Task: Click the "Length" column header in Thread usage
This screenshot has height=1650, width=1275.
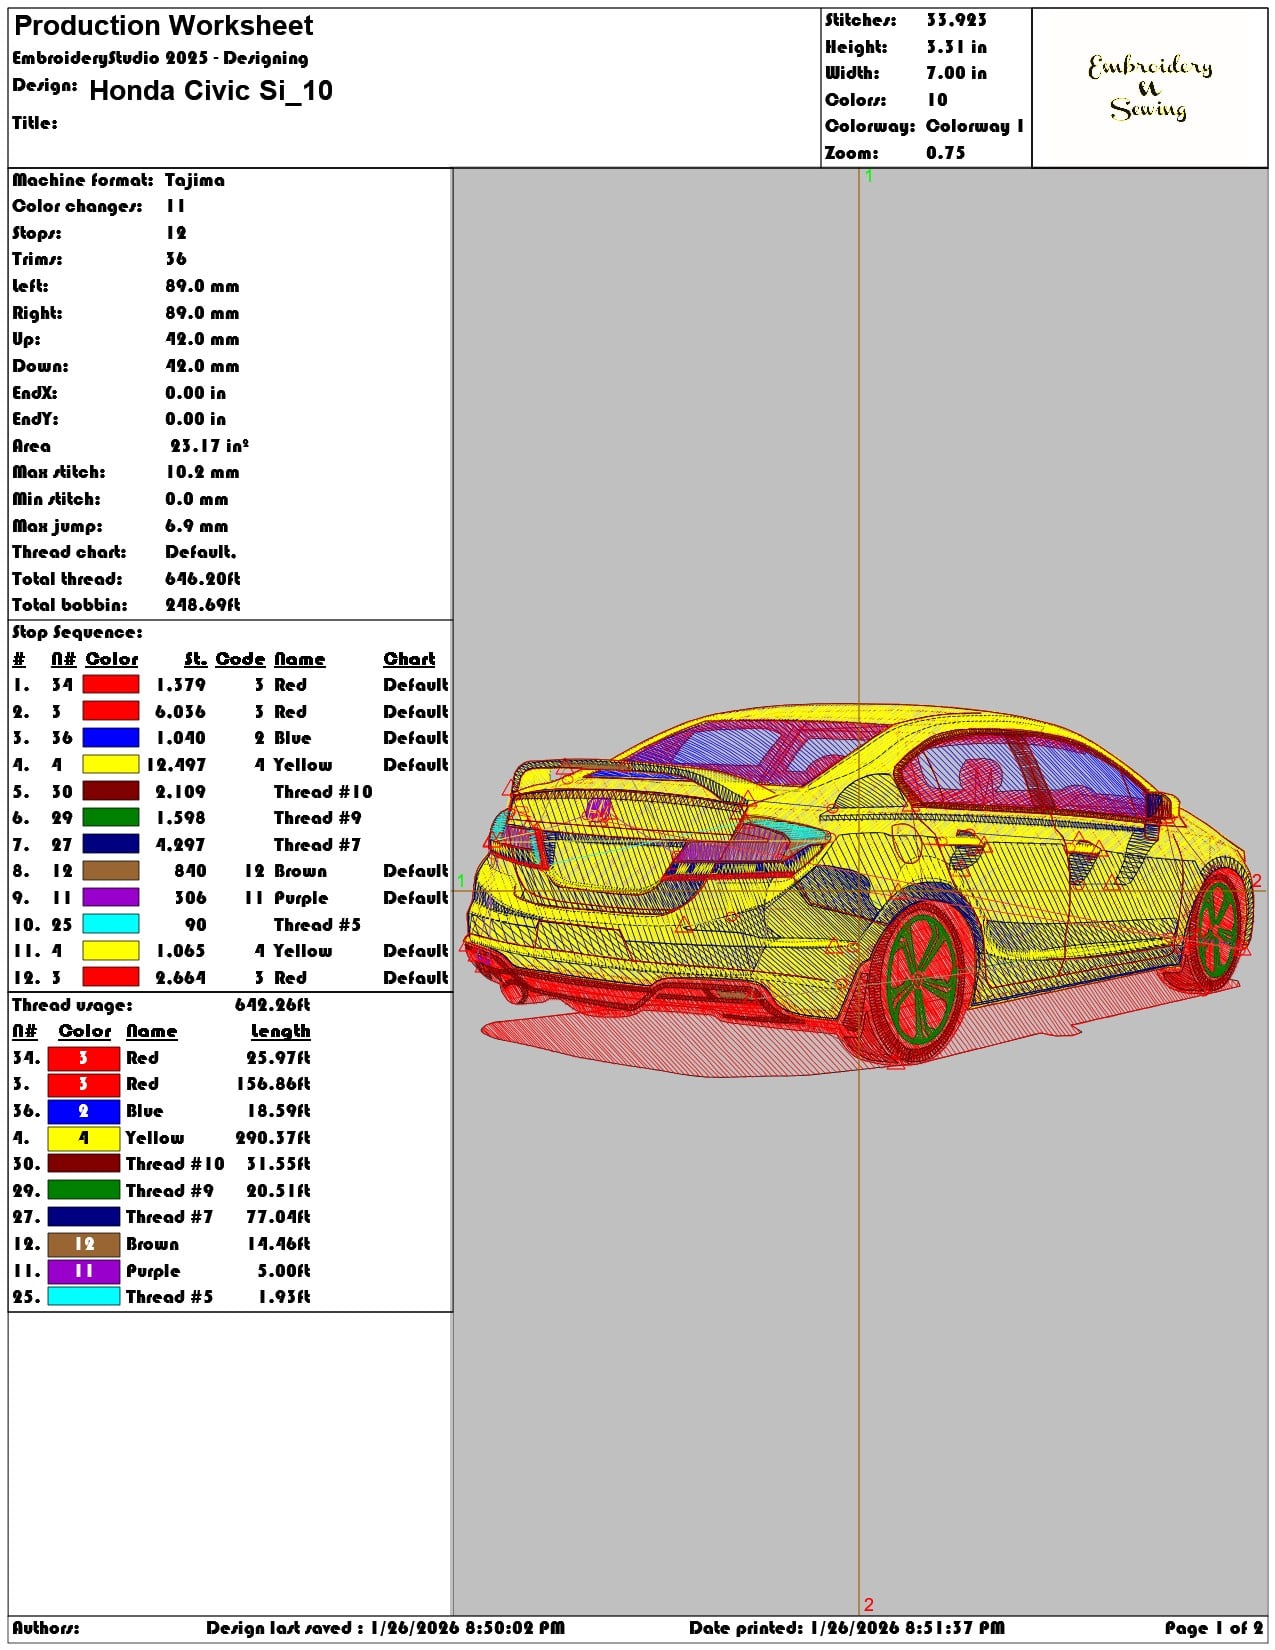Action: coord(280,1031)
